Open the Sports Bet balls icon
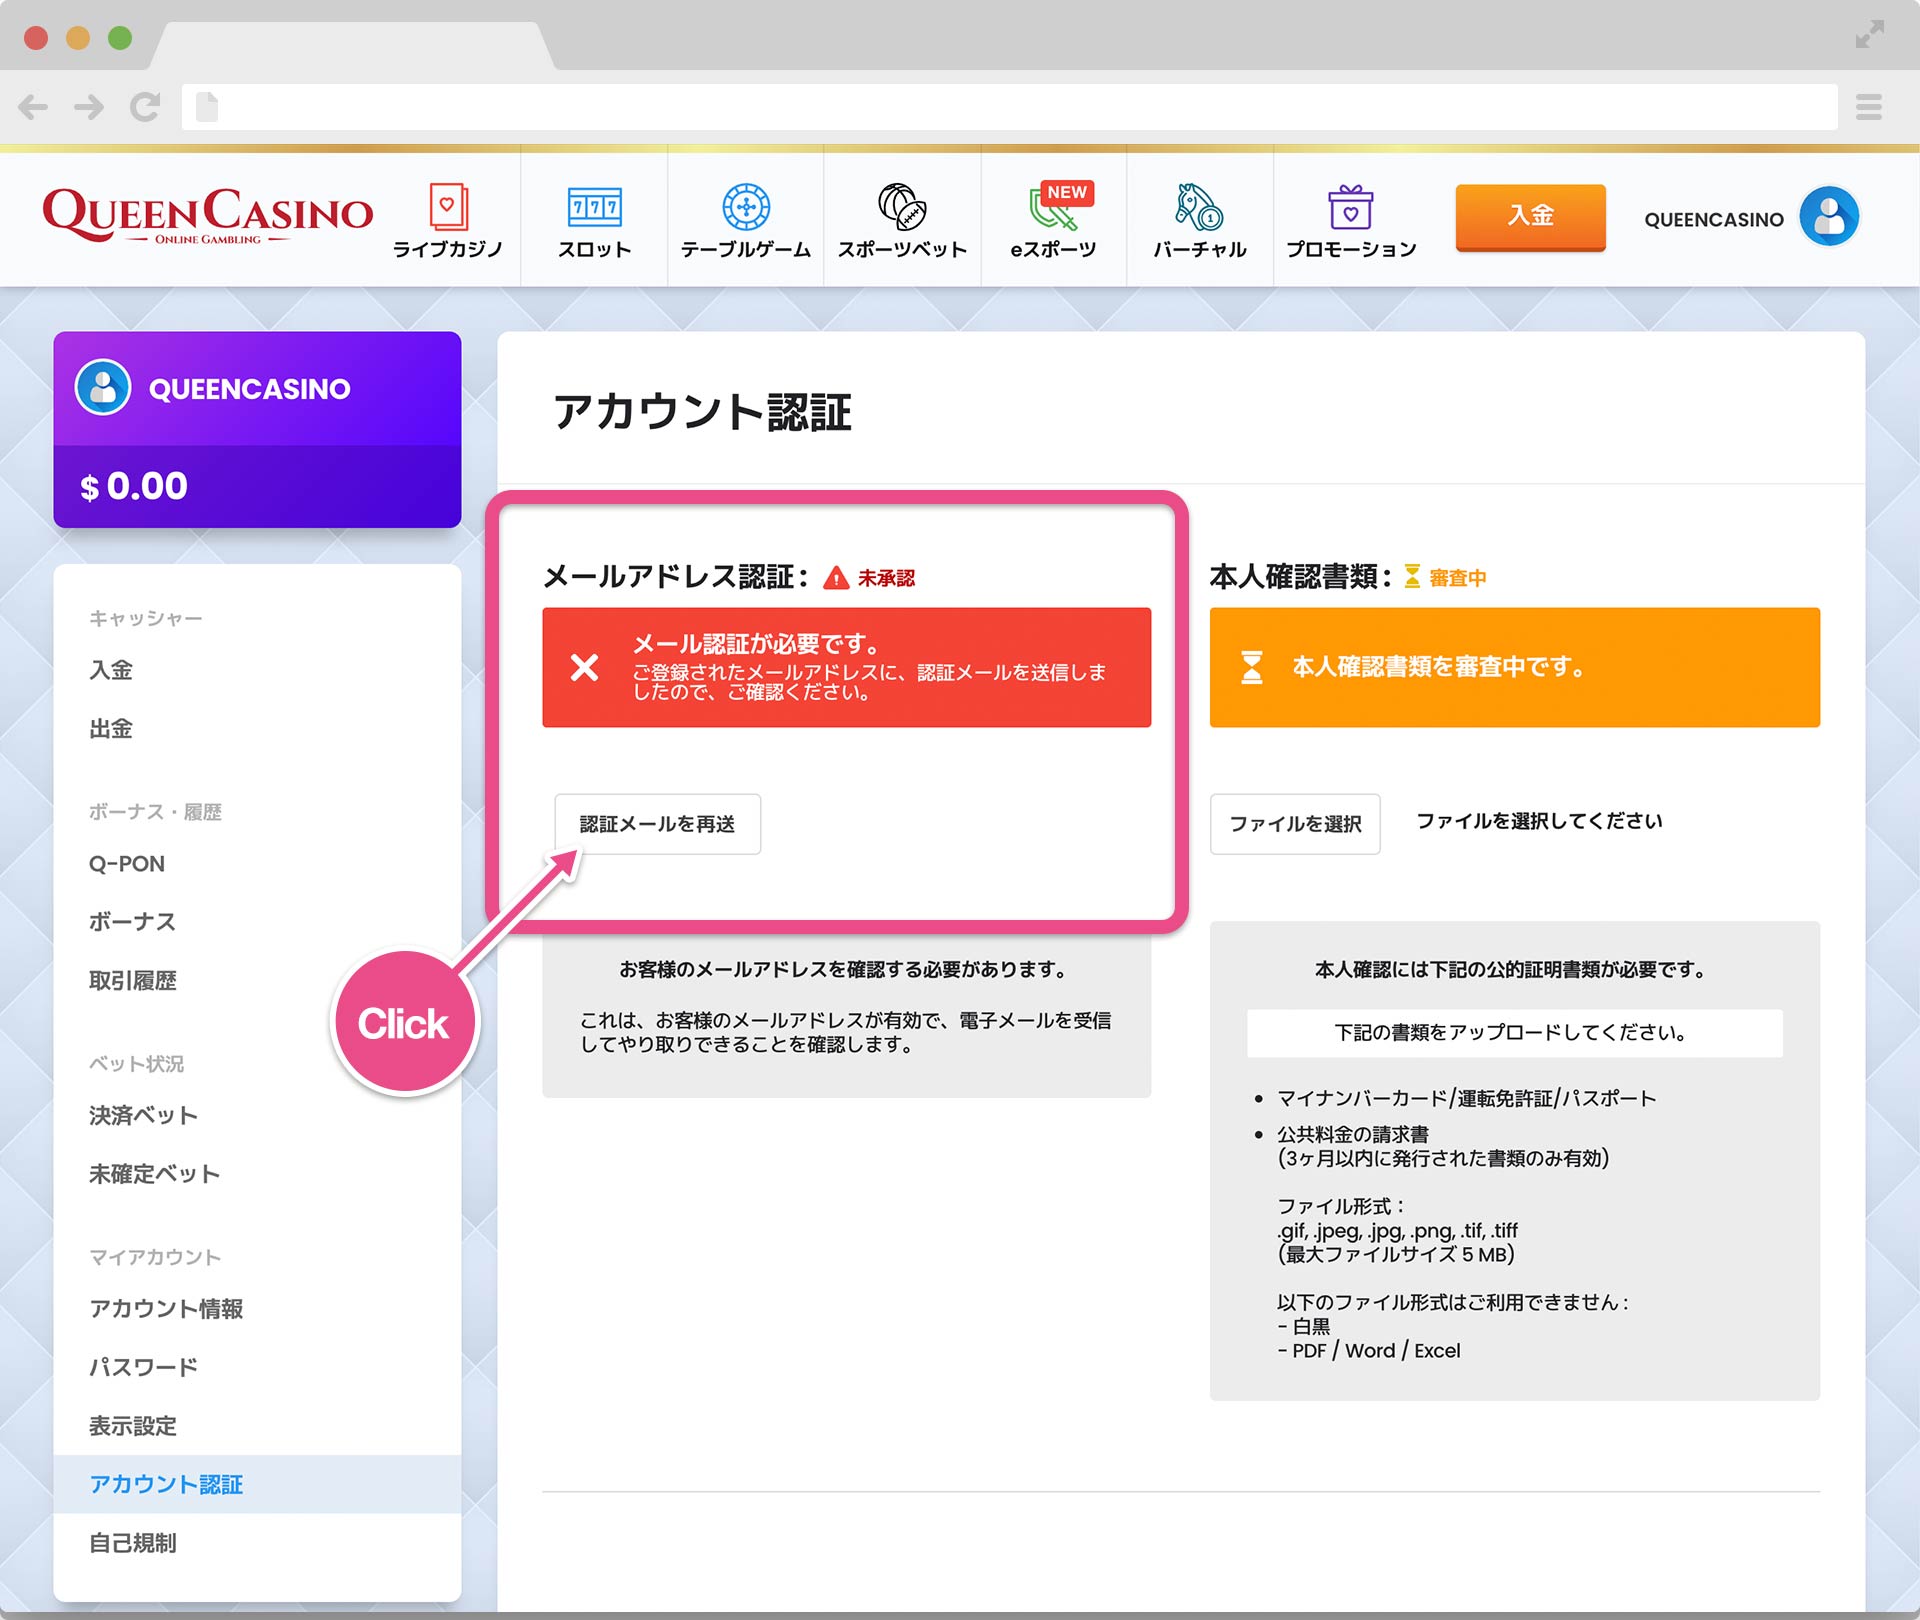 (902, 207)
